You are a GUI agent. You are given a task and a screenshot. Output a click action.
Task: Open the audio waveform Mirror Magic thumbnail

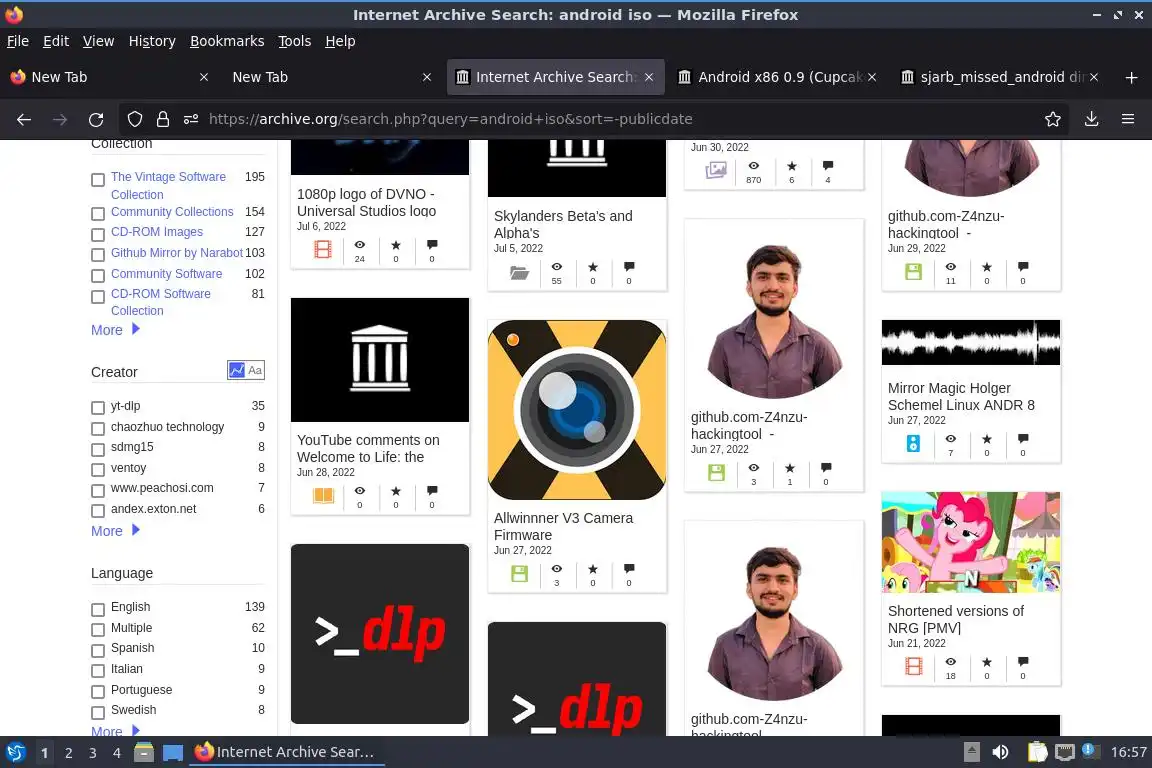[x=971, y=342]
